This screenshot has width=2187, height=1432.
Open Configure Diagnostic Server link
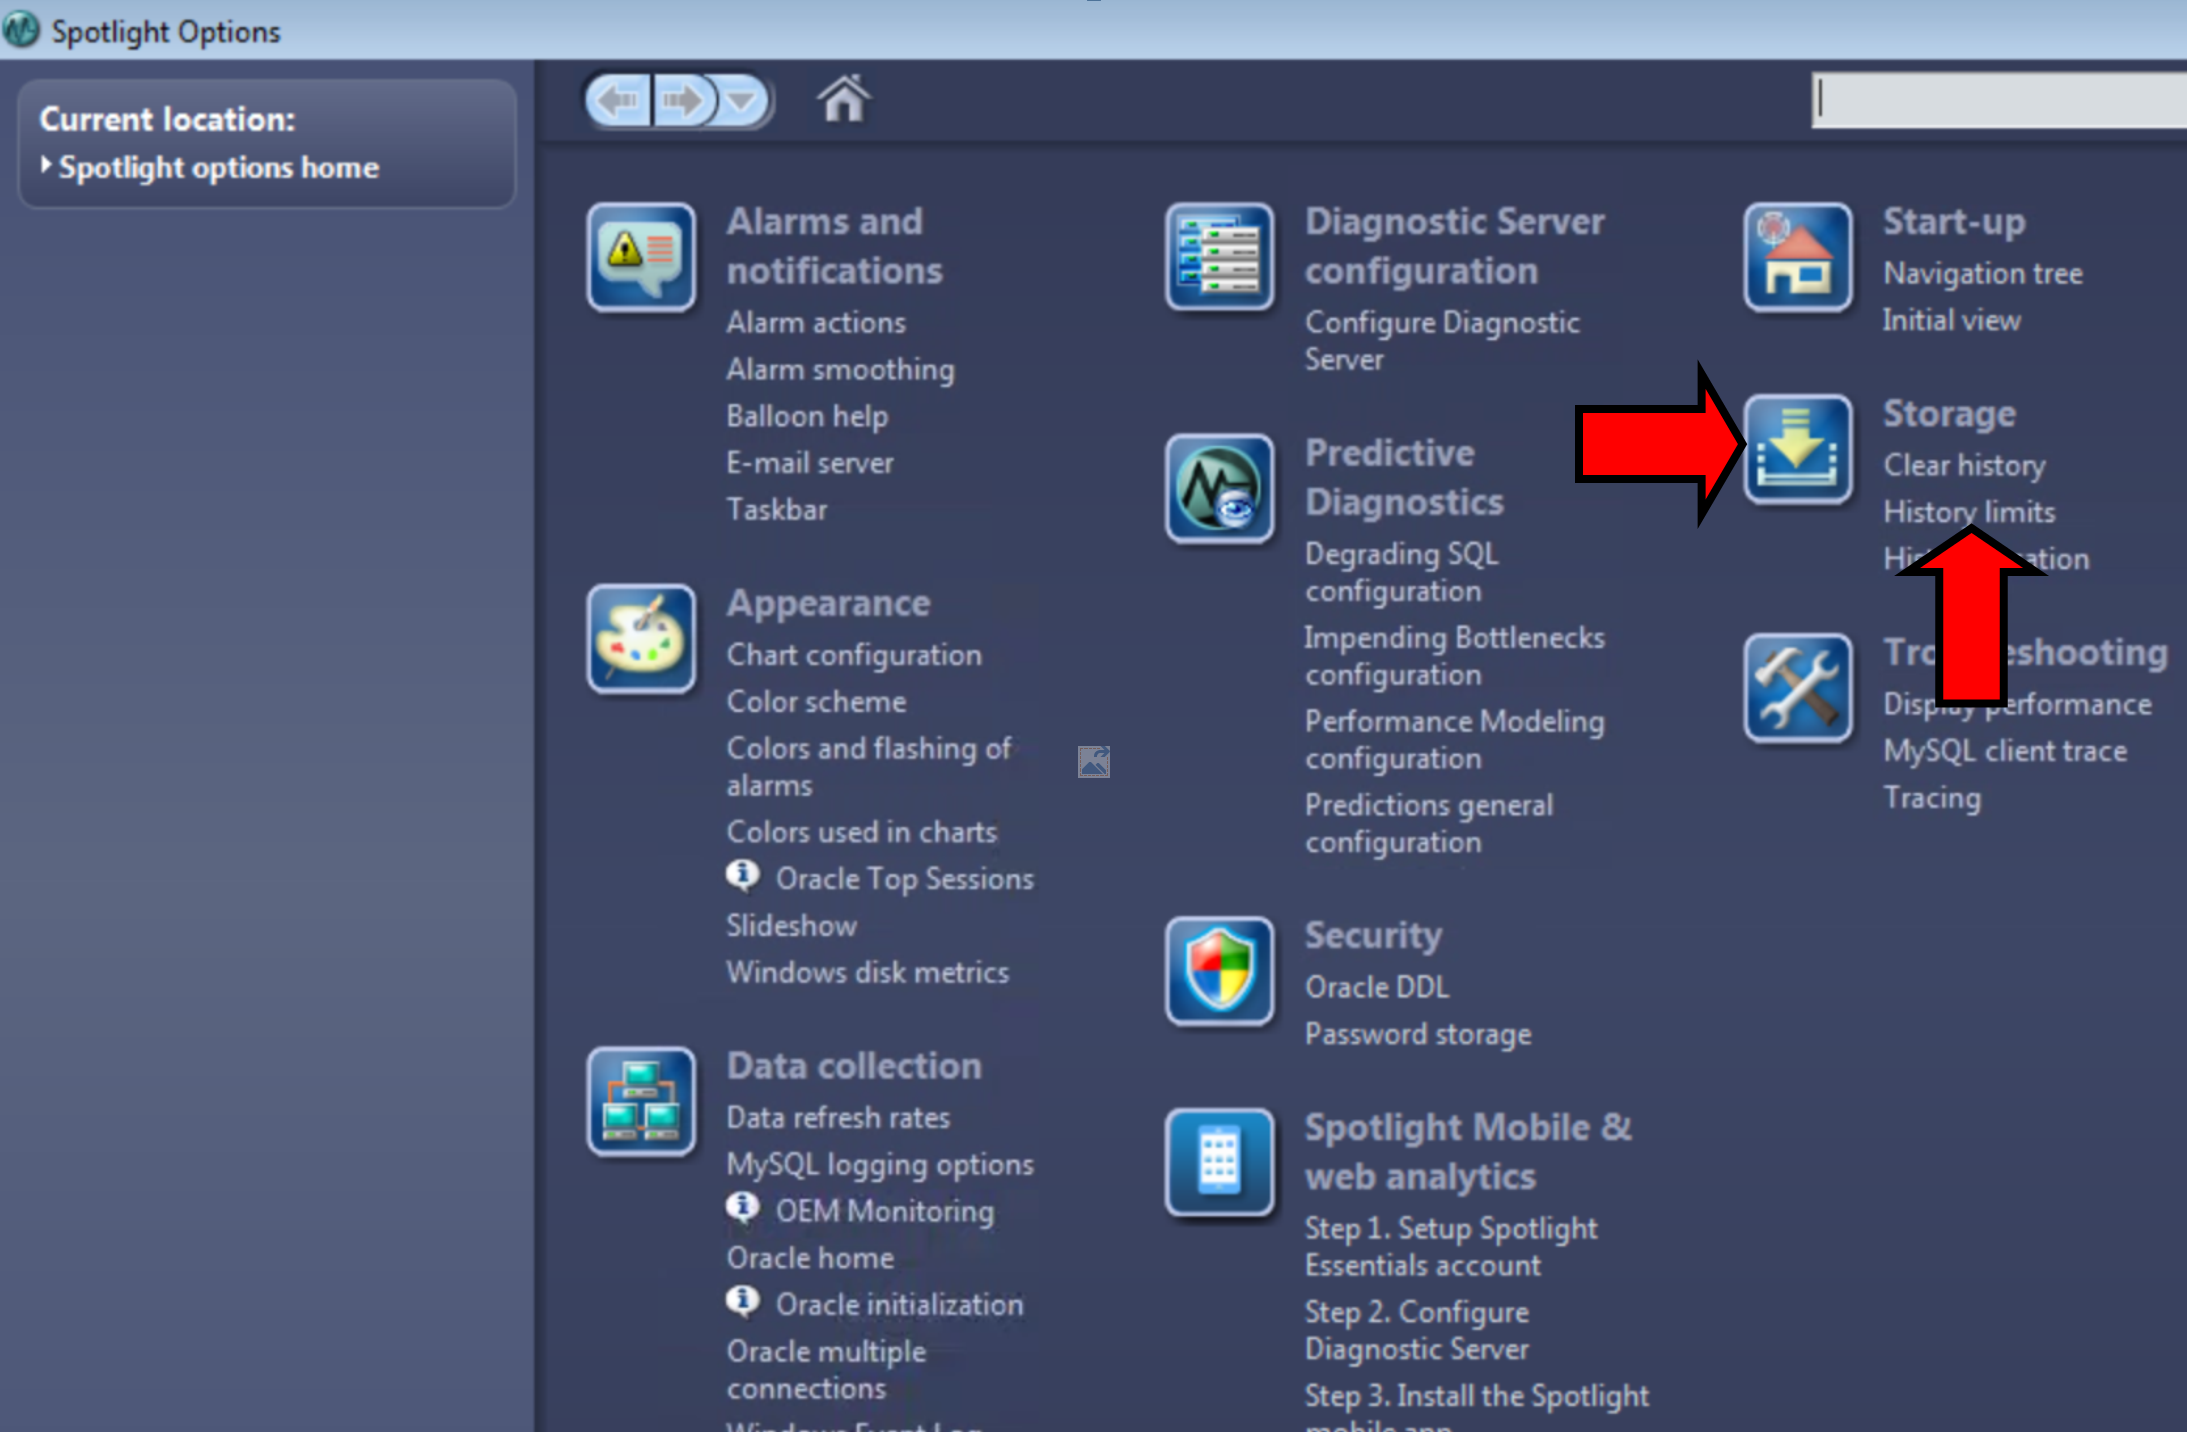1442,341
